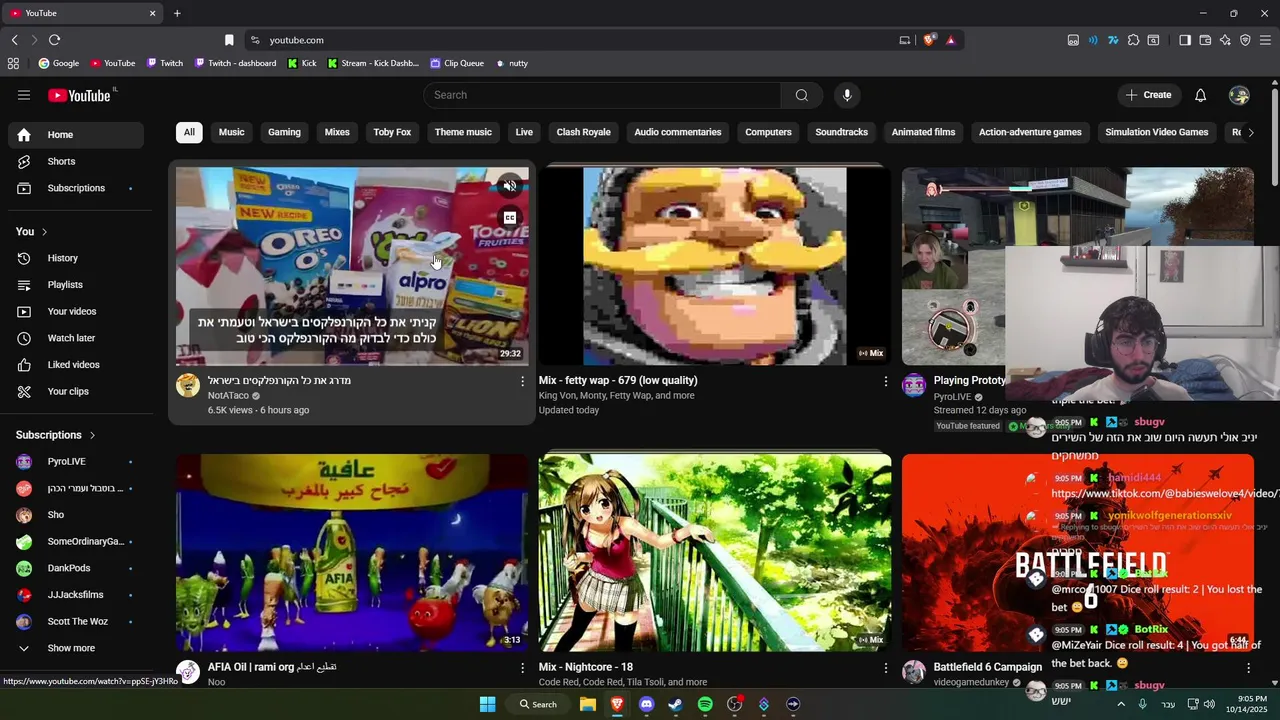Open options for the NotATaco video
This screenshot has width=1280, height=720.
(x=522, y=381)
